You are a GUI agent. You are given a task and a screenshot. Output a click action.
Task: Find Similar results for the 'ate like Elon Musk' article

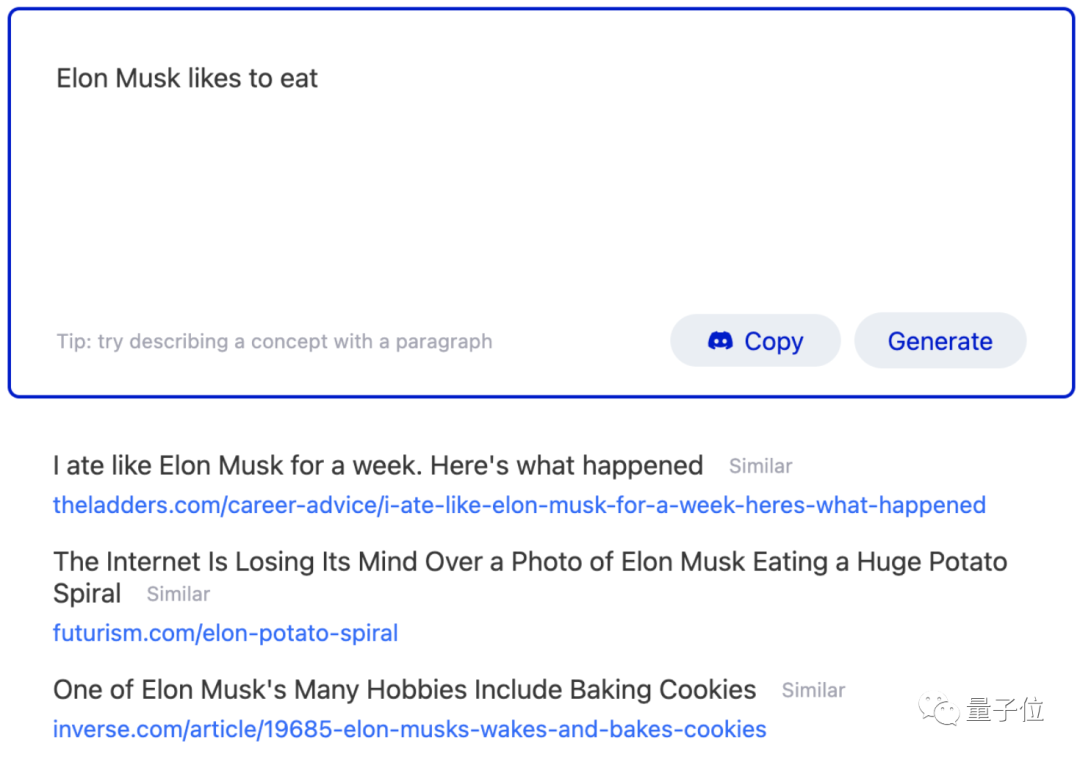(760, 466)
